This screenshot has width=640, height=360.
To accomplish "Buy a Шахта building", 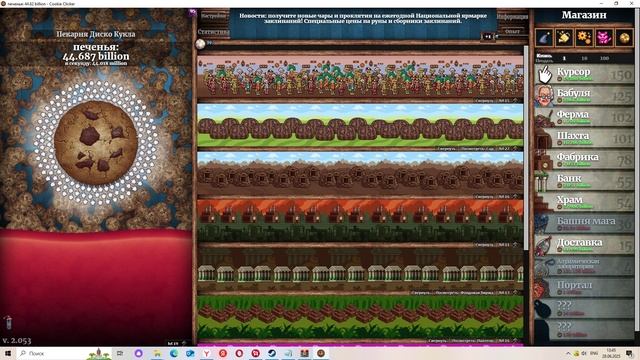I will point(584,138).
